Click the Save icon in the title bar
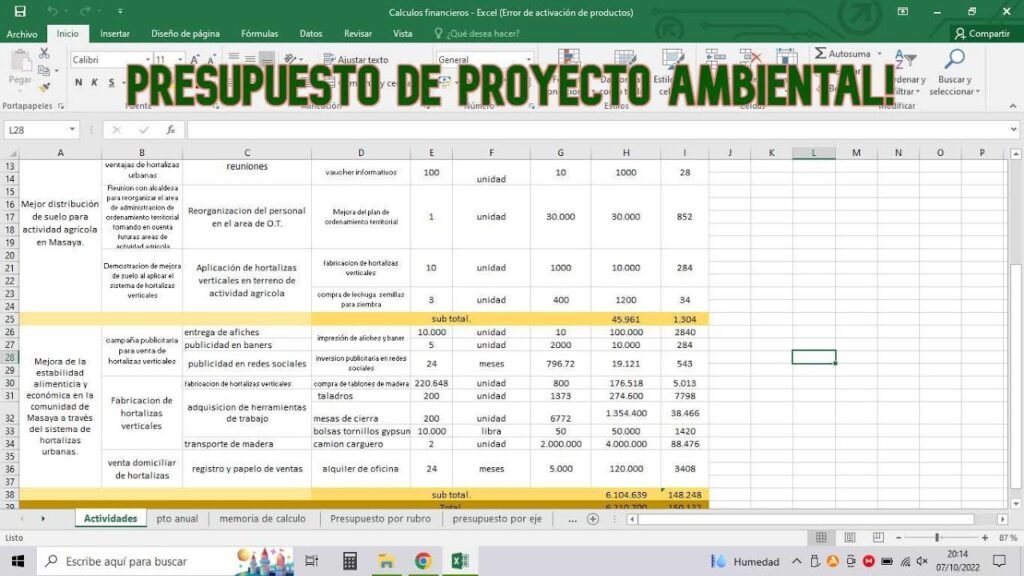Screen dimensions: 1024x576 click(x=19, y=12)
